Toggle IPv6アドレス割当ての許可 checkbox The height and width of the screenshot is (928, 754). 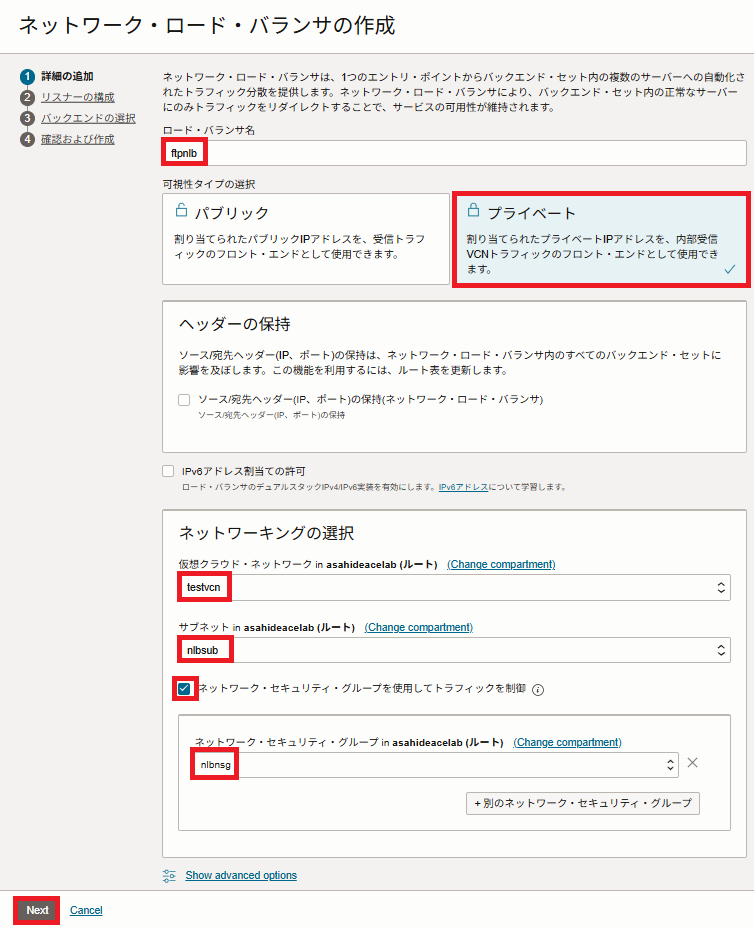click(x=168, y=471)
